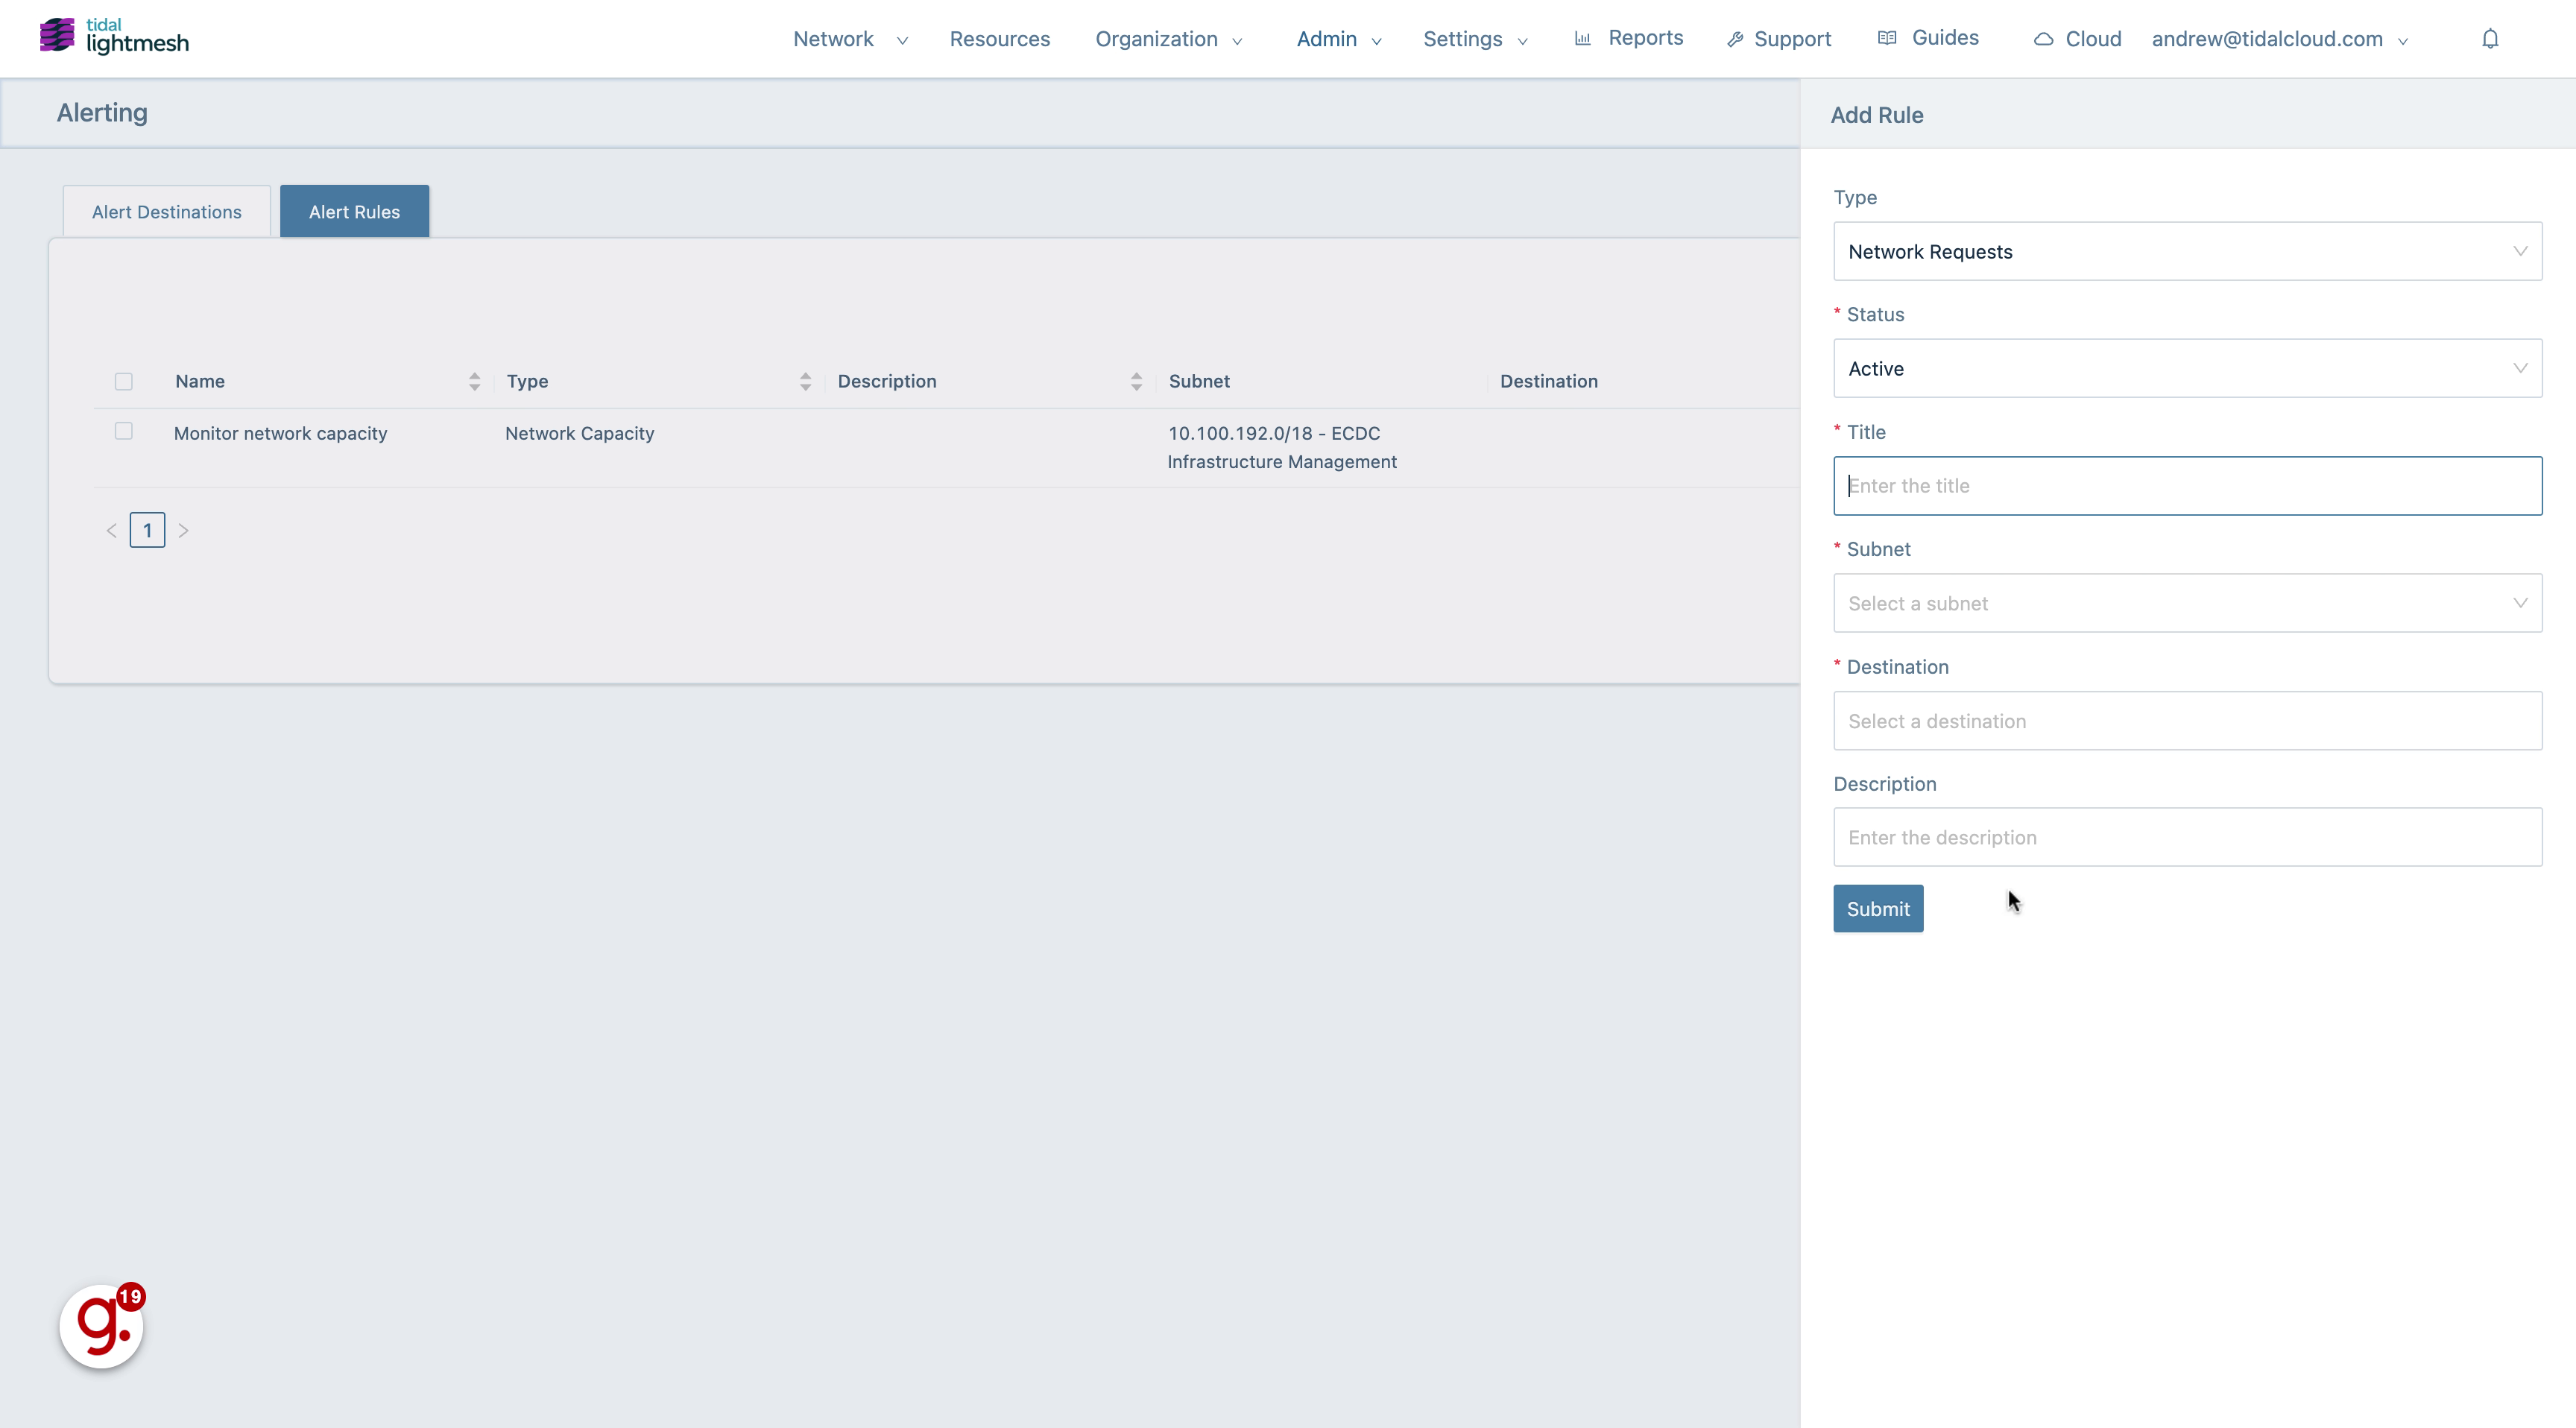Check the Monitor network capacity row checkbox
The image size is (2576, 1428).
pyautogui.click(x=124, y=431)
